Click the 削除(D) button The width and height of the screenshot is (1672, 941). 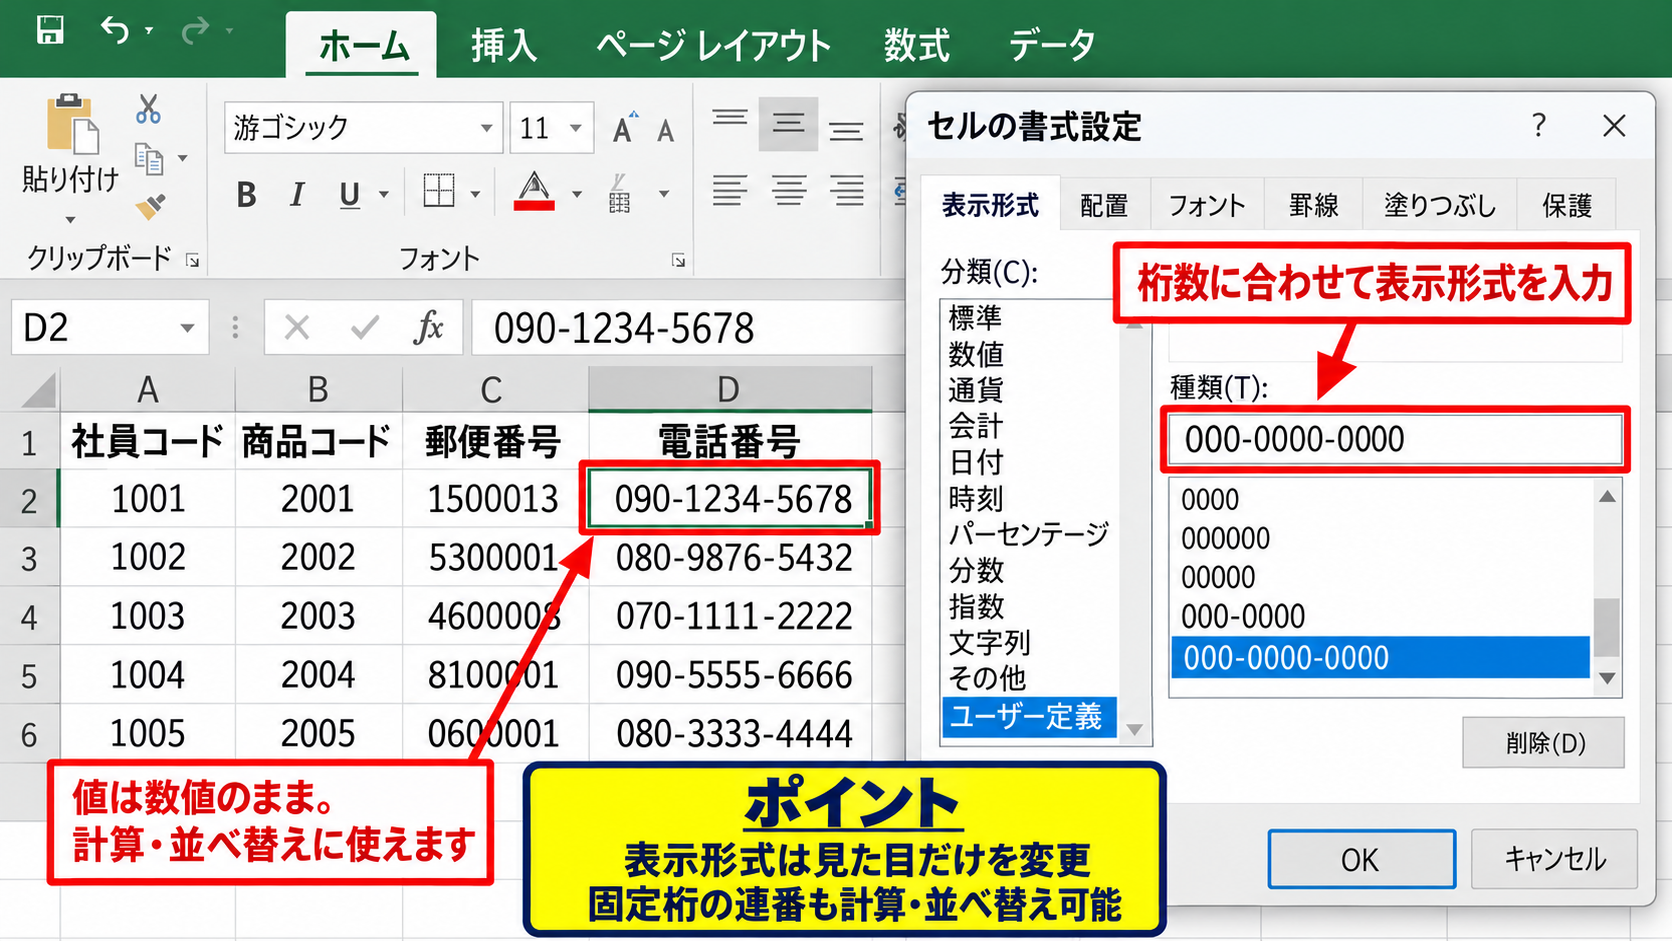tap(1543, 743)
